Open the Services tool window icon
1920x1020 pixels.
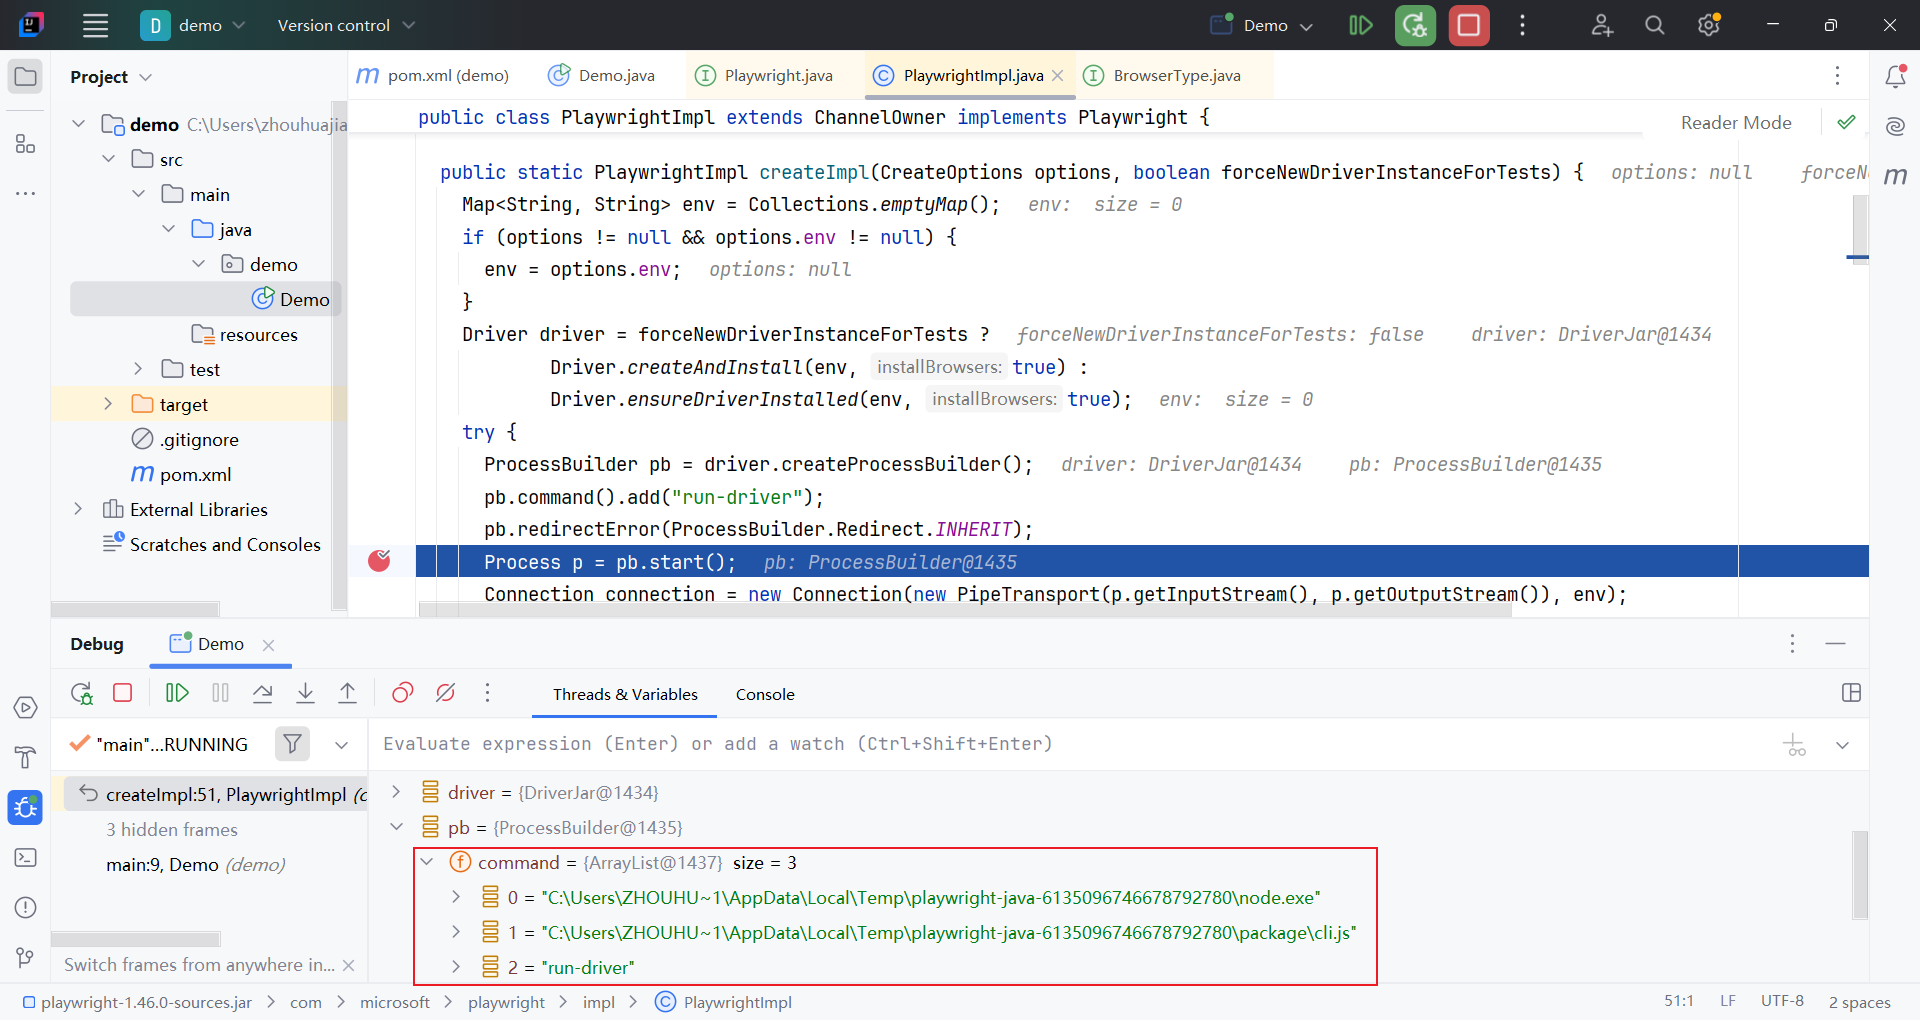(26, 708)
